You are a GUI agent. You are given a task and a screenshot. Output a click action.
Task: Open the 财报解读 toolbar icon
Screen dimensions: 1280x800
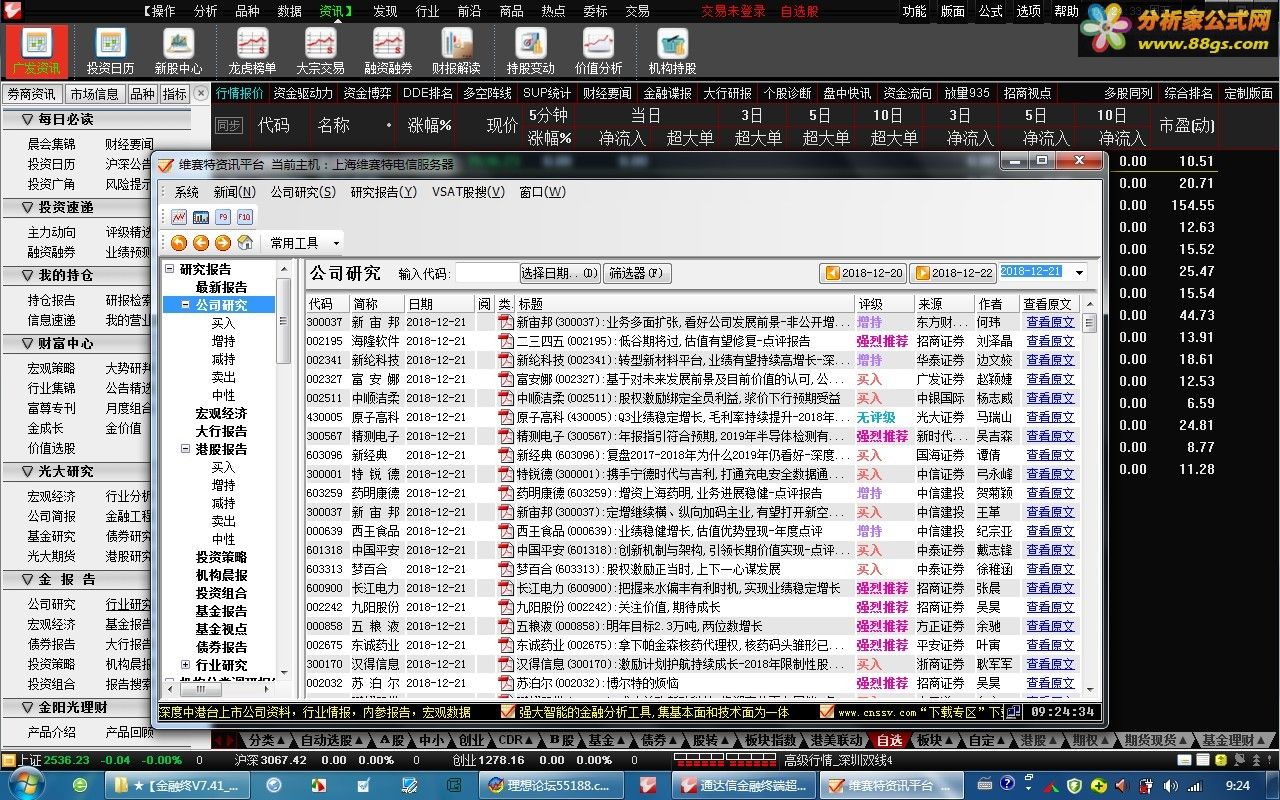[x=456, y=51]
